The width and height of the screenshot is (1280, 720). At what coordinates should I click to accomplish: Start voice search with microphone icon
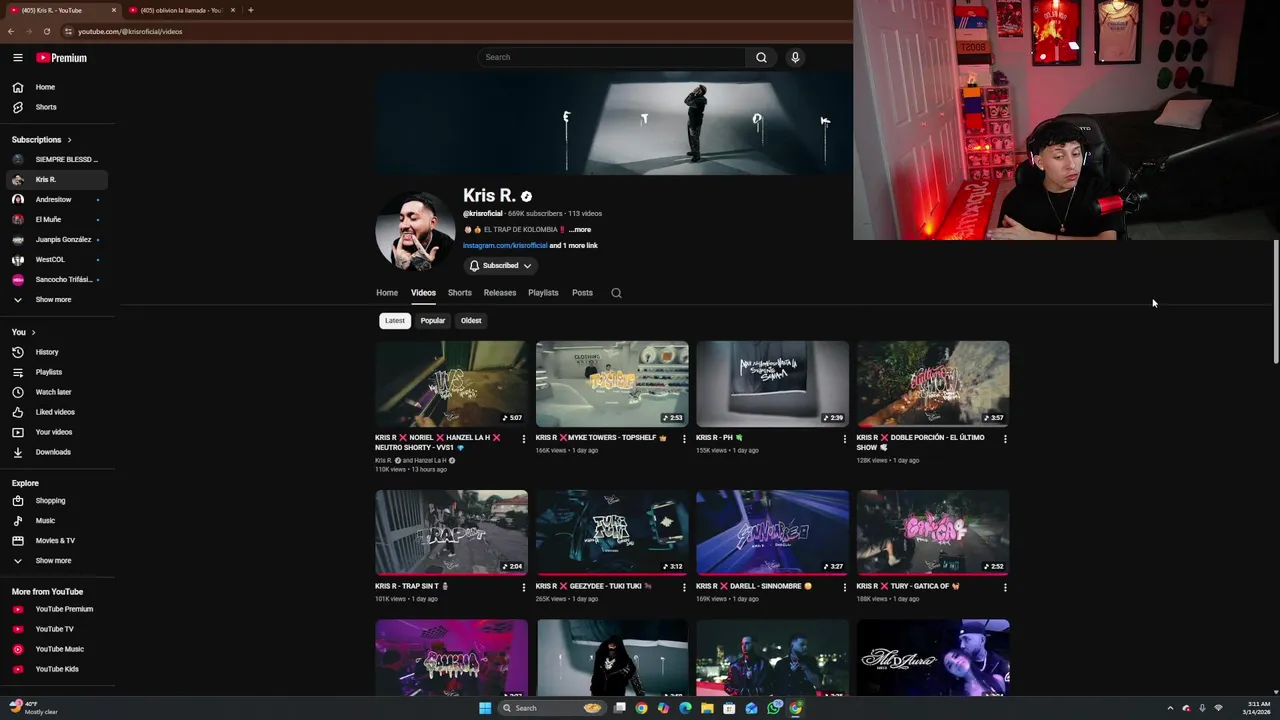click(795, 57)
